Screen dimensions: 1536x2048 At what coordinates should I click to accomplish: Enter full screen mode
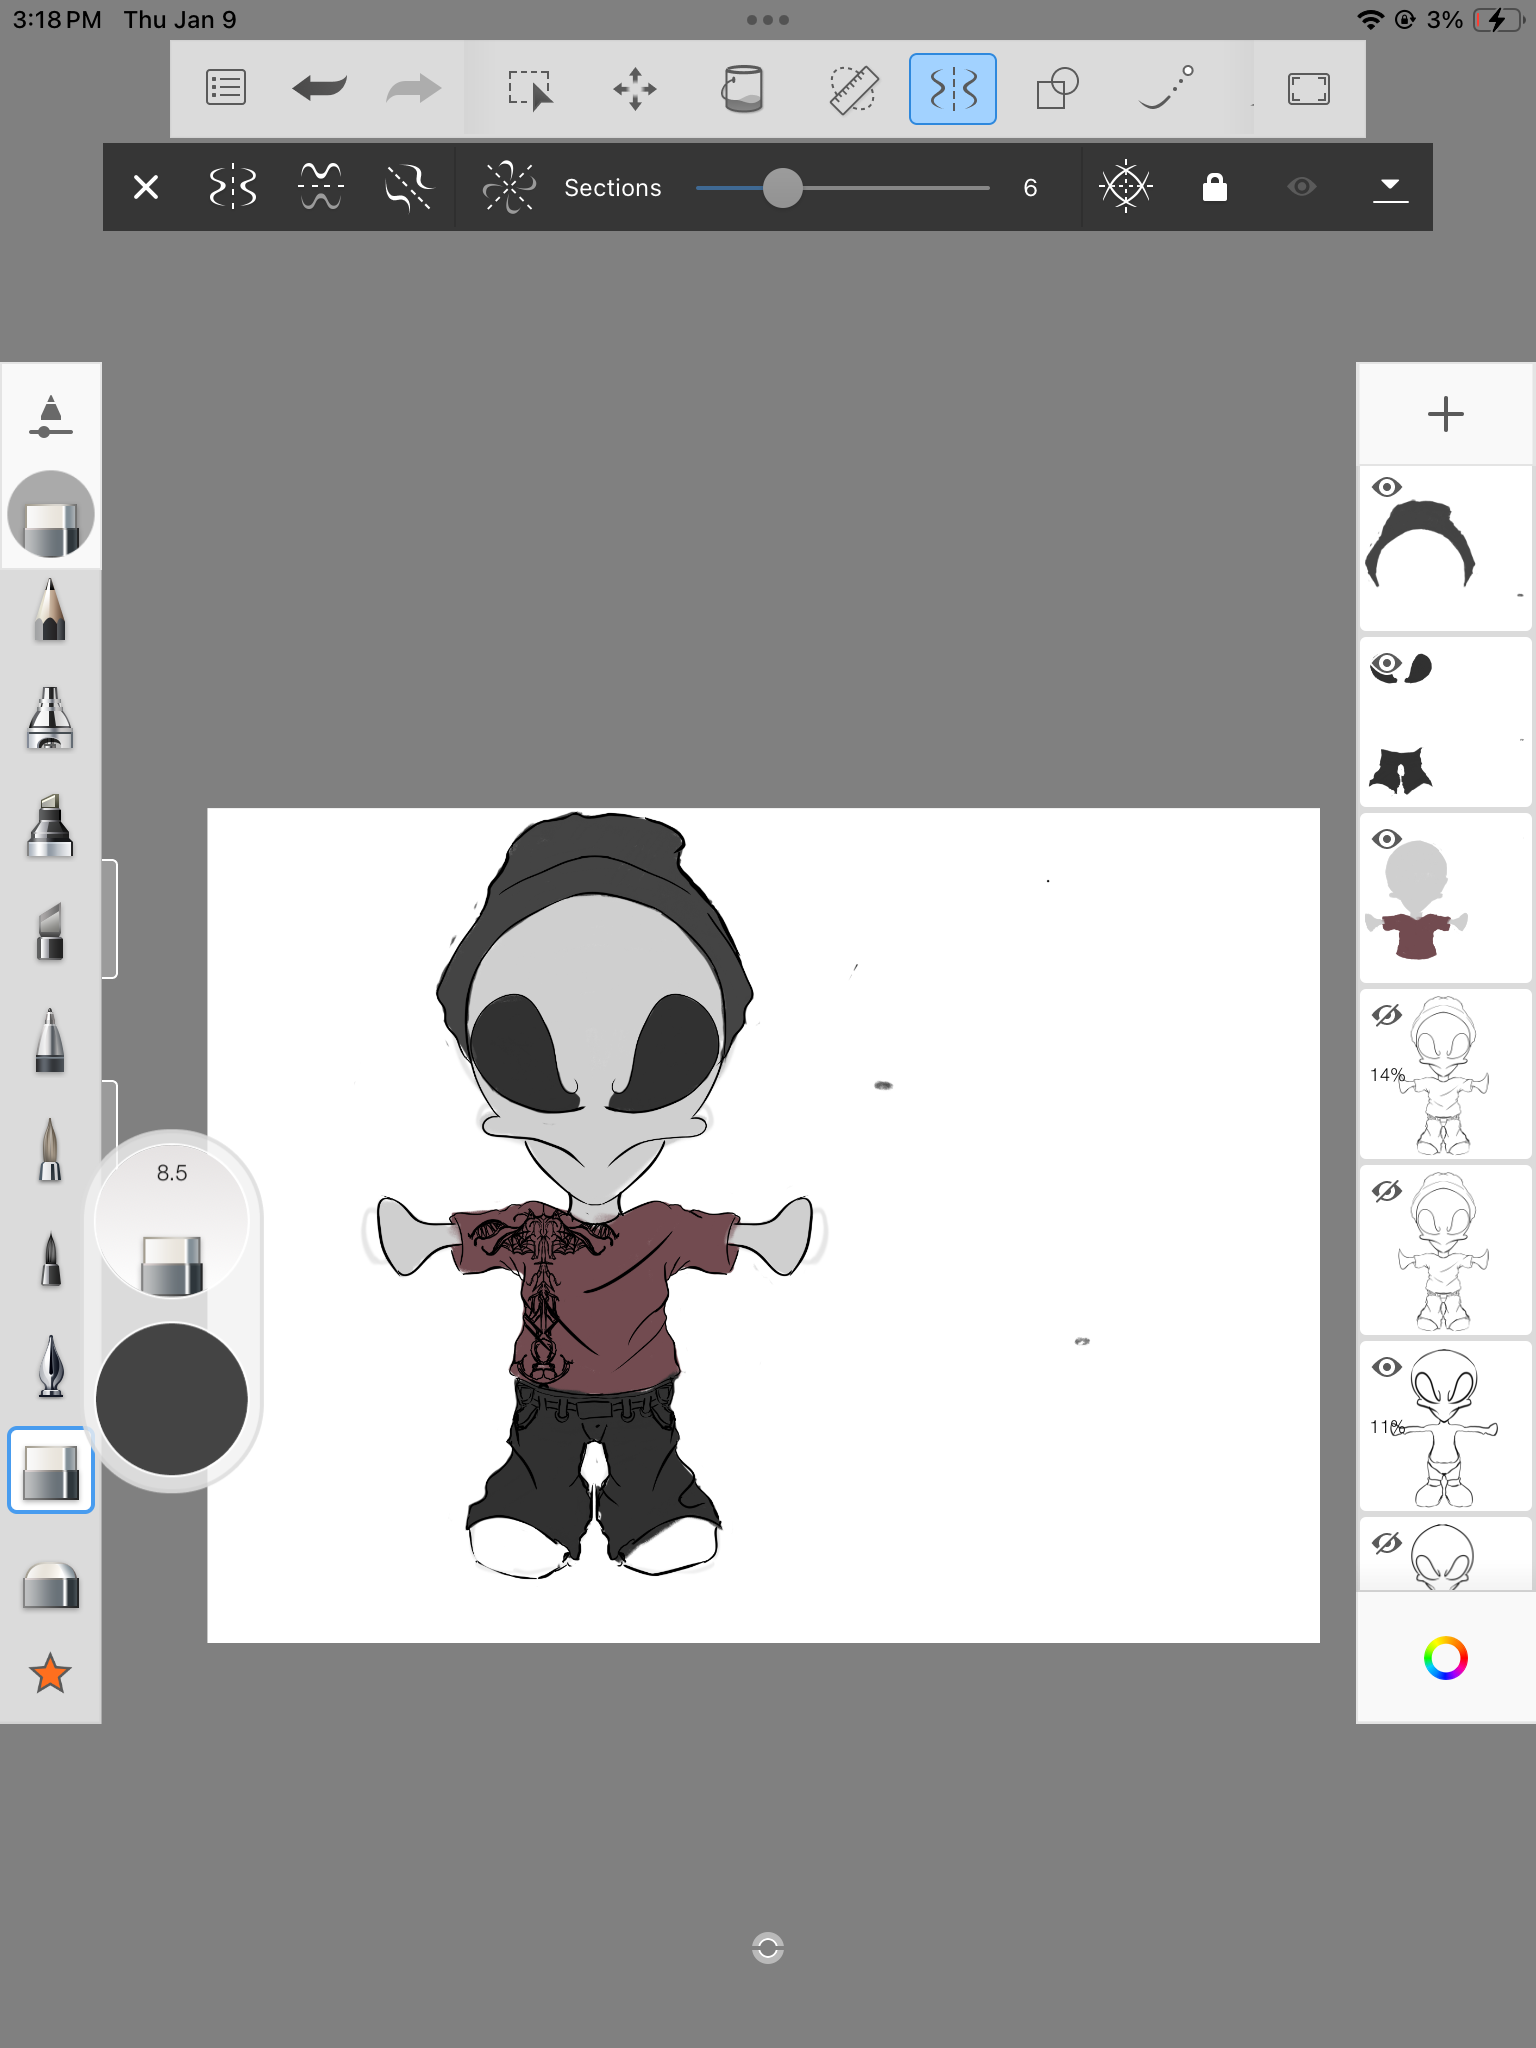[x=1308, y=89]
